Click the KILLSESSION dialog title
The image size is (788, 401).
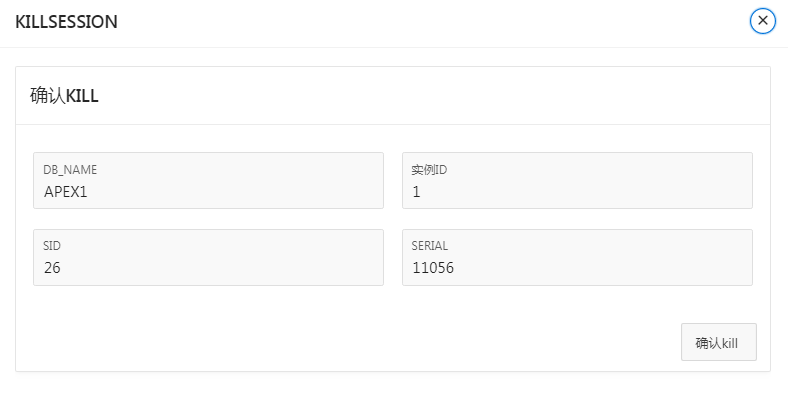66,21
